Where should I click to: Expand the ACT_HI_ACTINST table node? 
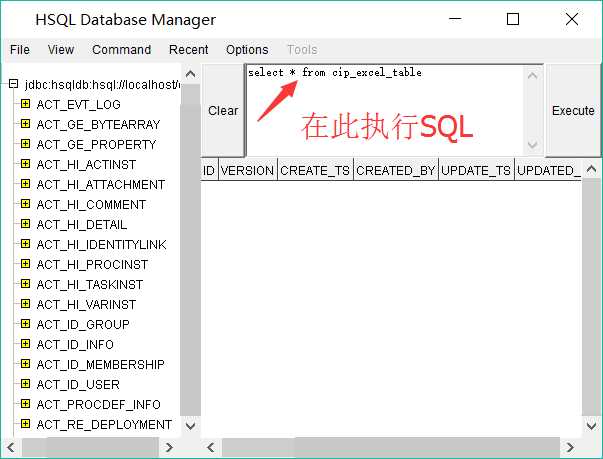(25, 164)
